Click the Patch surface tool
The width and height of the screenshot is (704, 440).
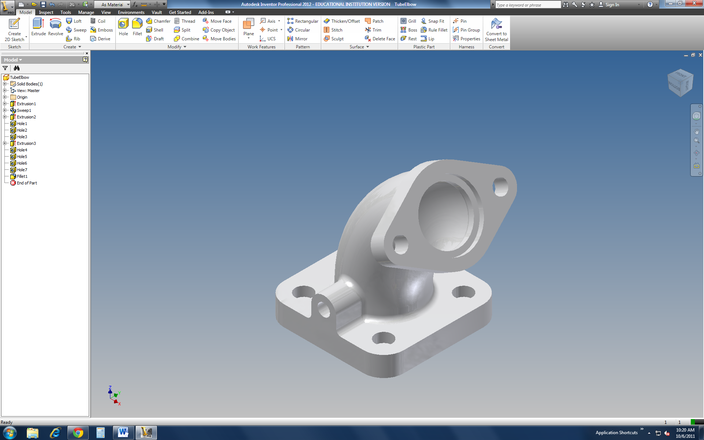(x=374, y=21)
